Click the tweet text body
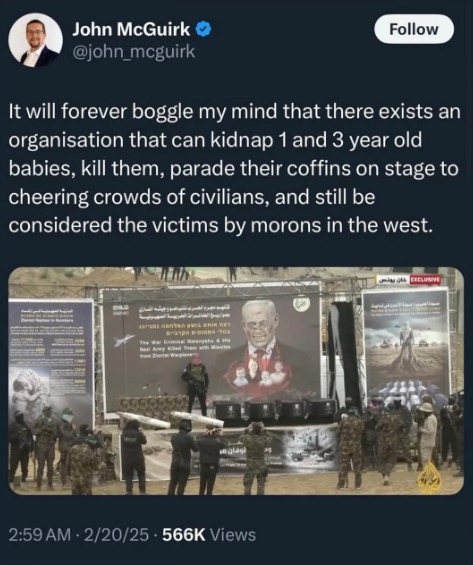473x565 pixels. 235,168
